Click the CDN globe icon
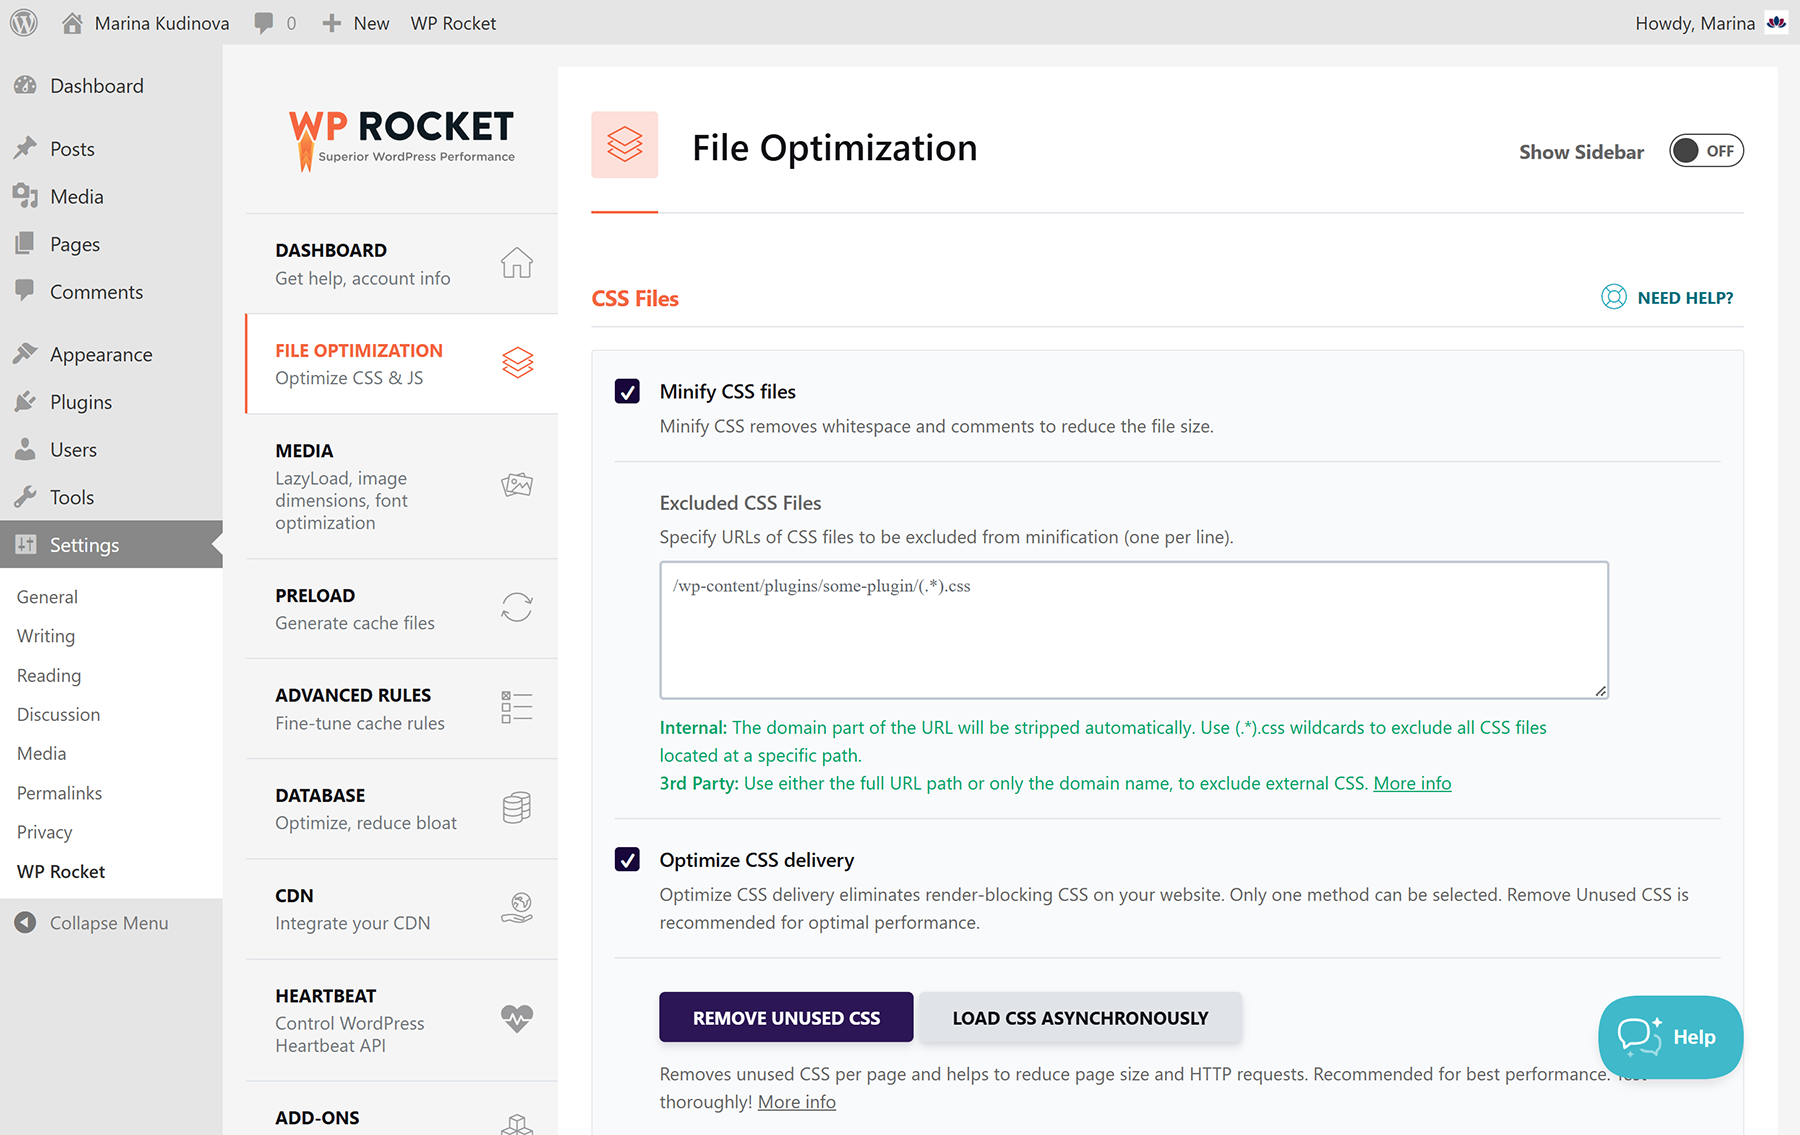The height and width of the screenshot is (1135, 1800). tap(516, 908)
